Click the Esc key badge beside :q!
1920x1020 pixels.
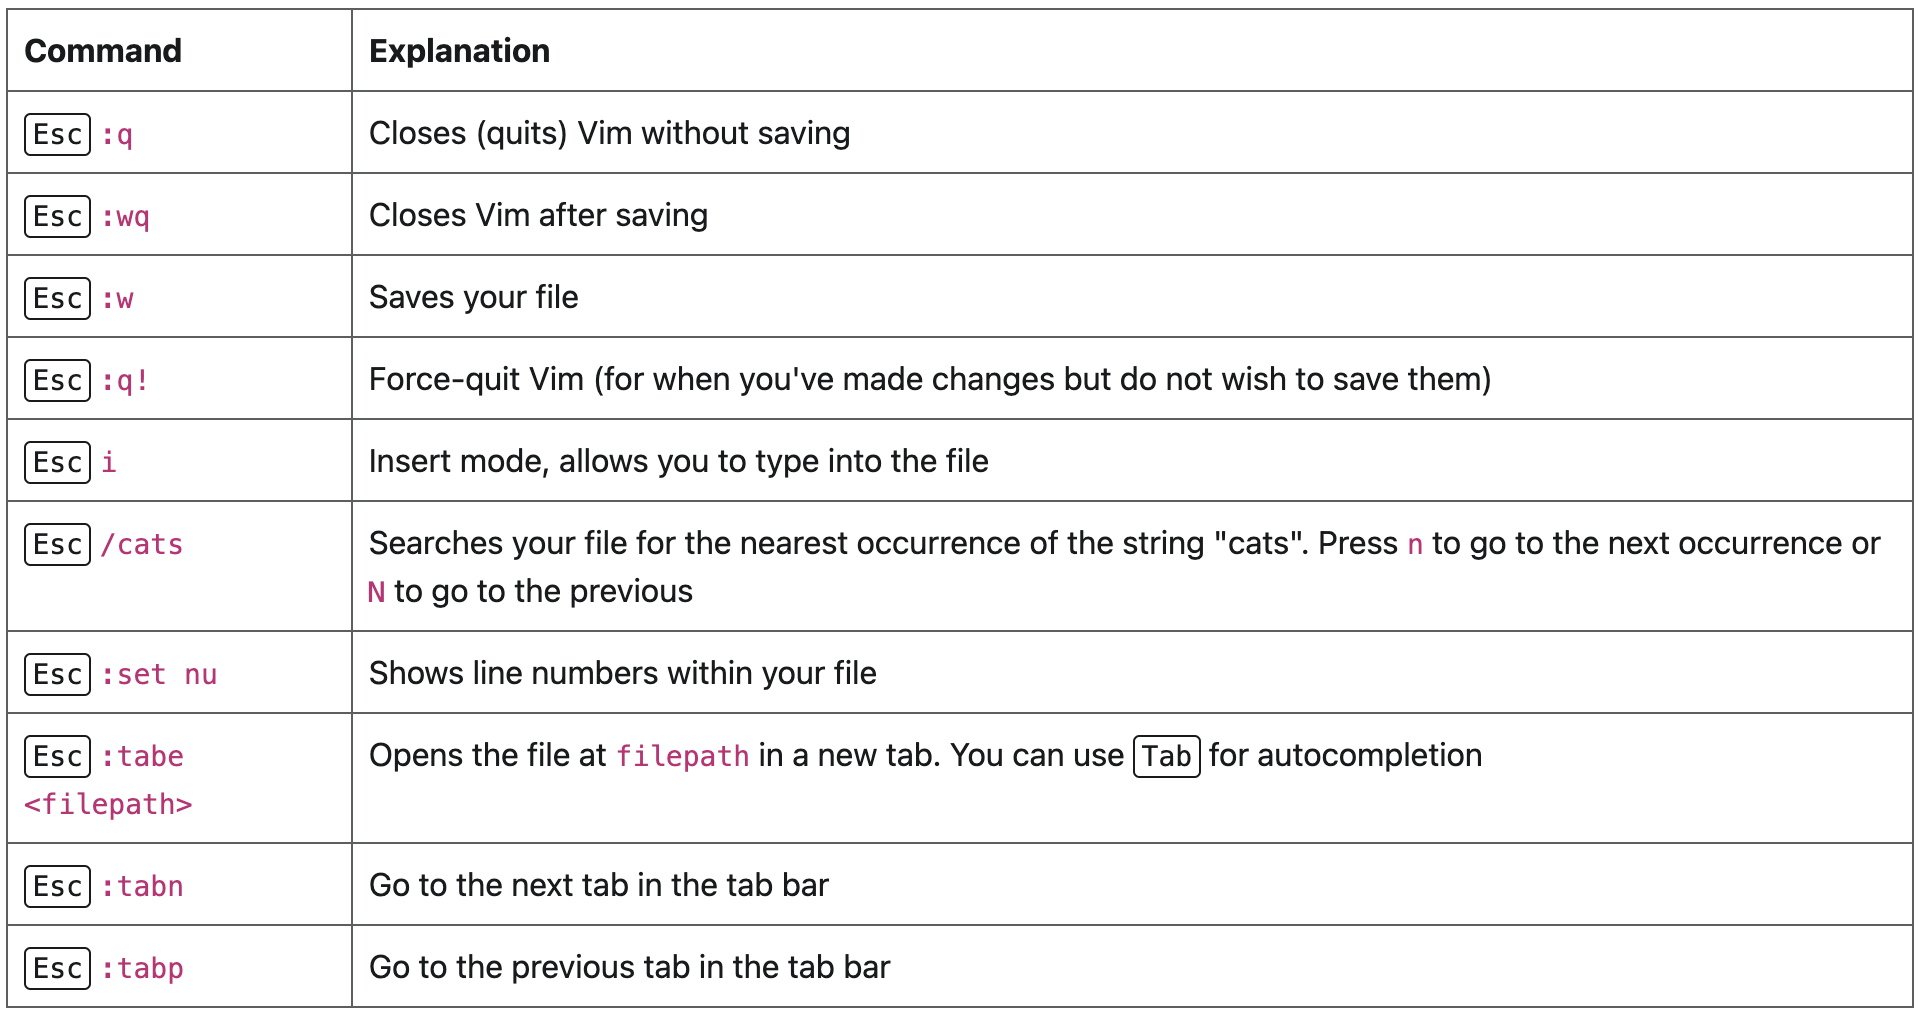pyautogui.click(x=57, y=380)
